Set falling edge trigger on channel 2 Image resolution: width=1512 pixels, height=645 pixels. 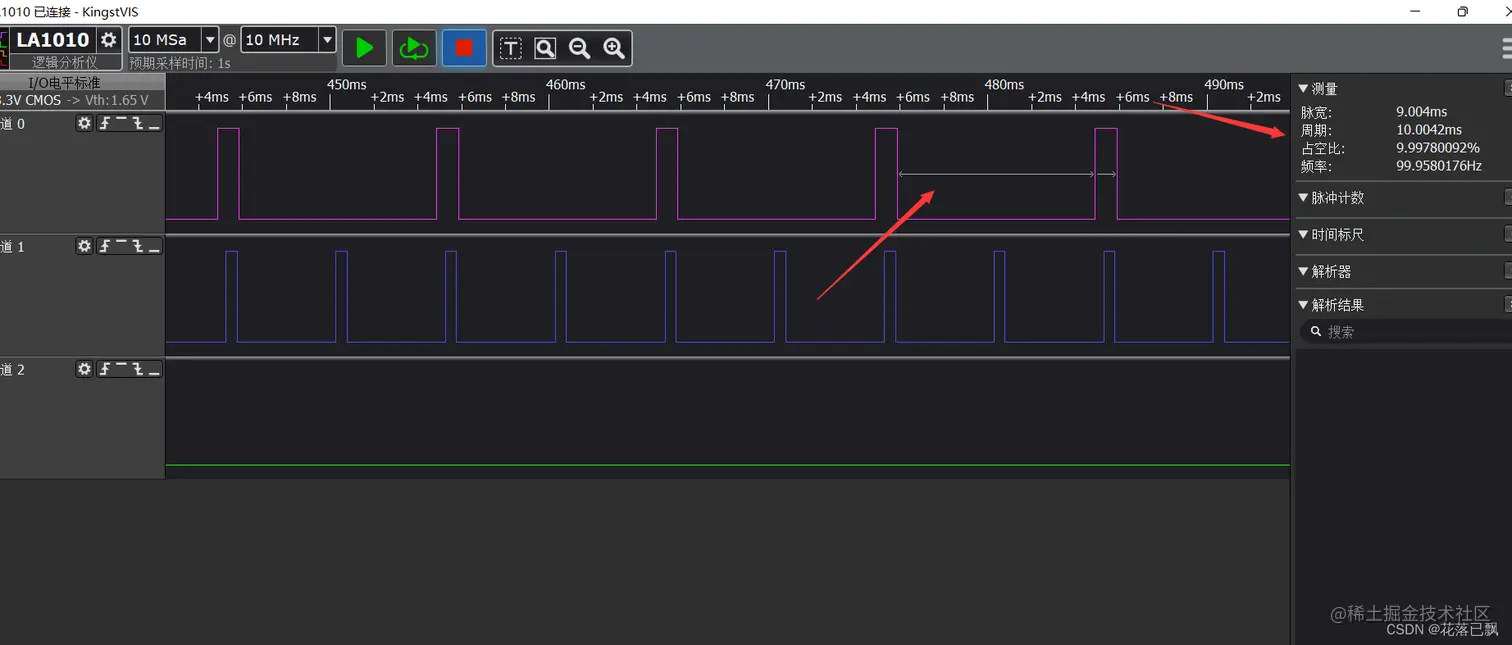pyautogui.click(x=137, y=369)
